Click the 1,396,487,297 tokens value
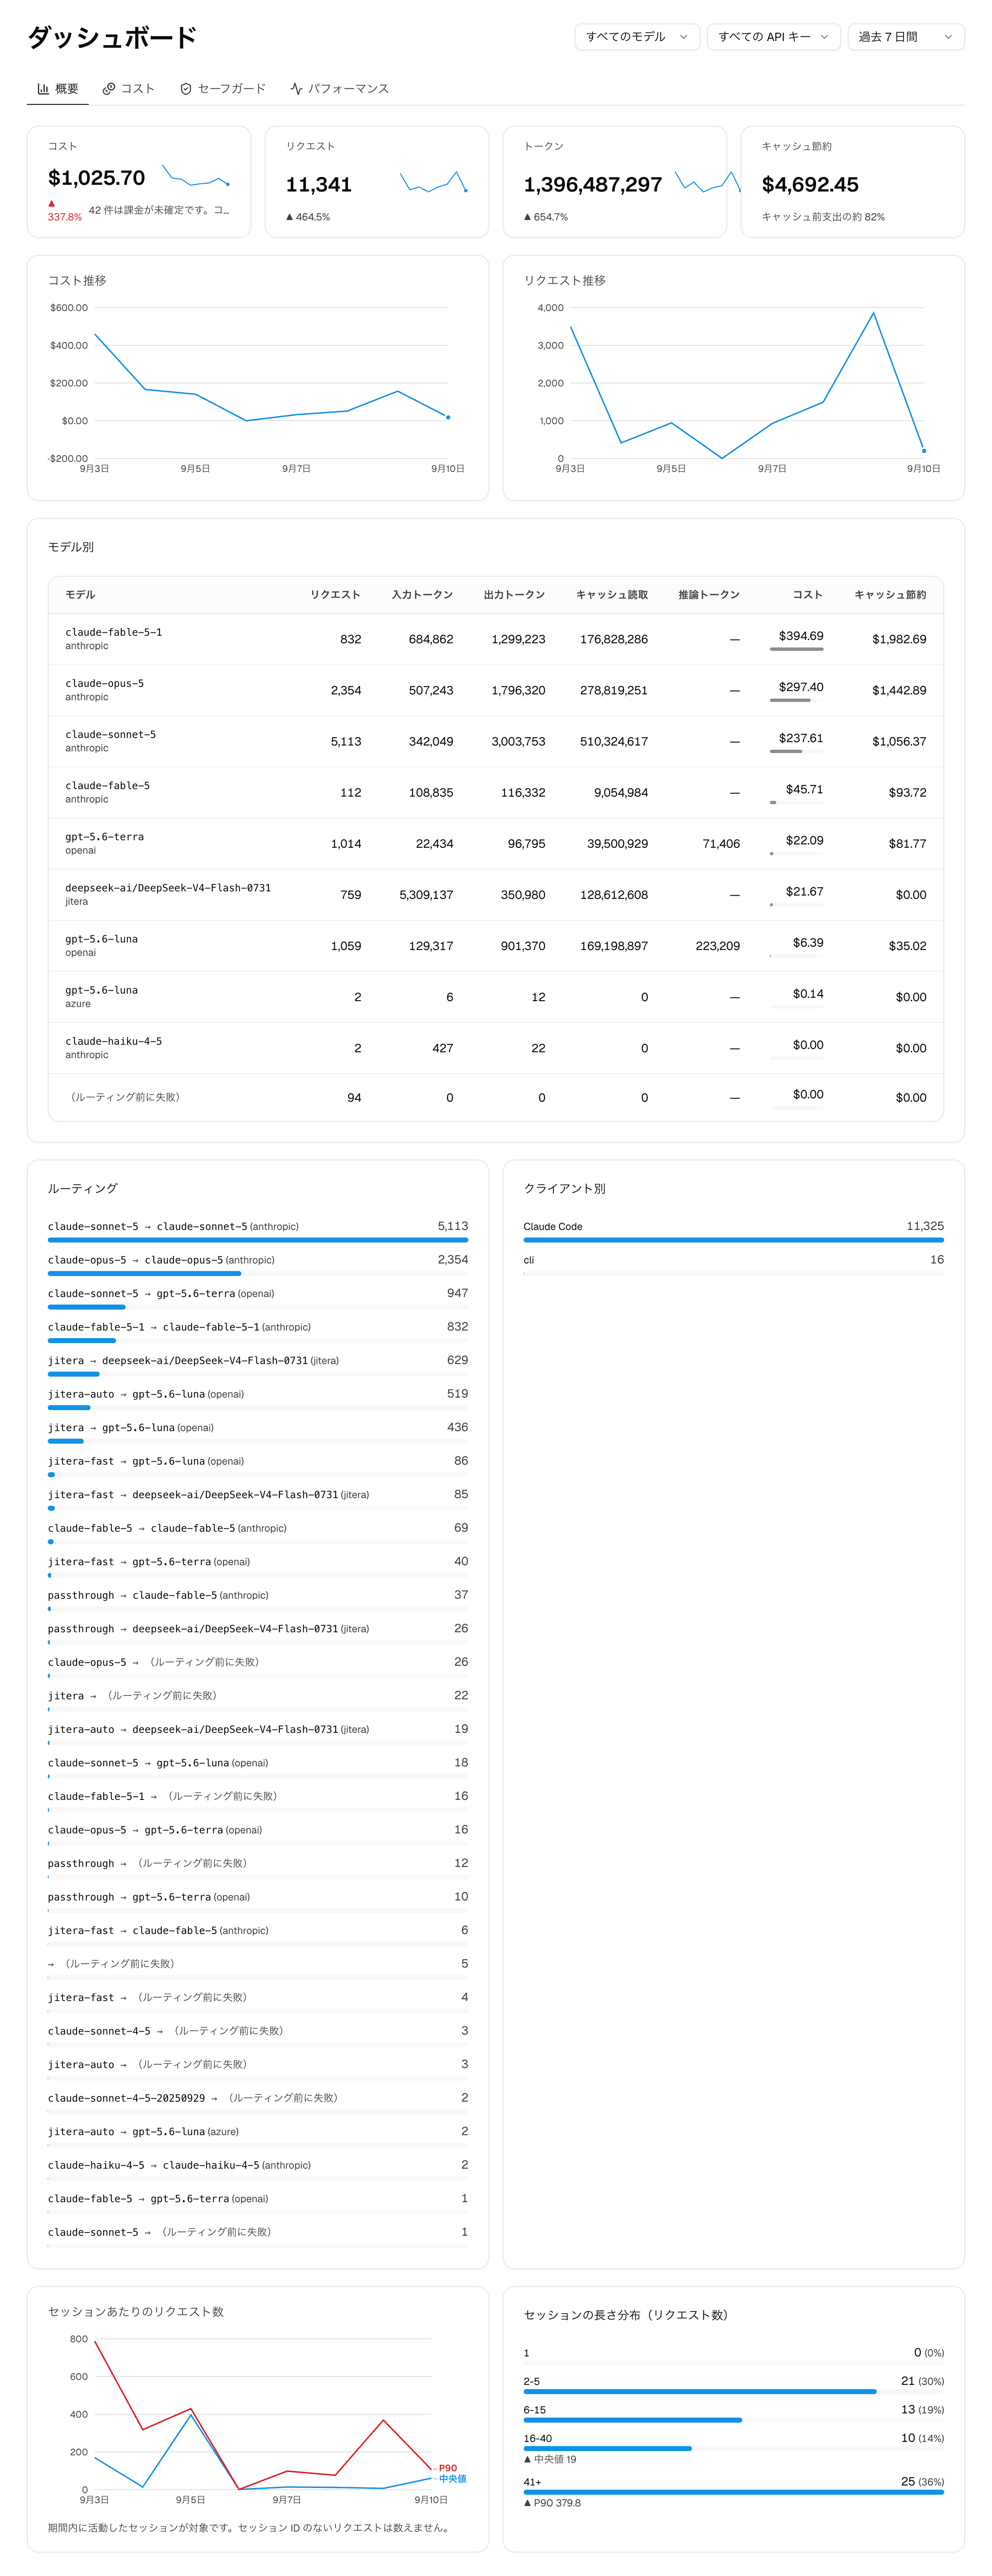Image resolution: width=992 pixels, height=2576 pixels. [593, 185]
